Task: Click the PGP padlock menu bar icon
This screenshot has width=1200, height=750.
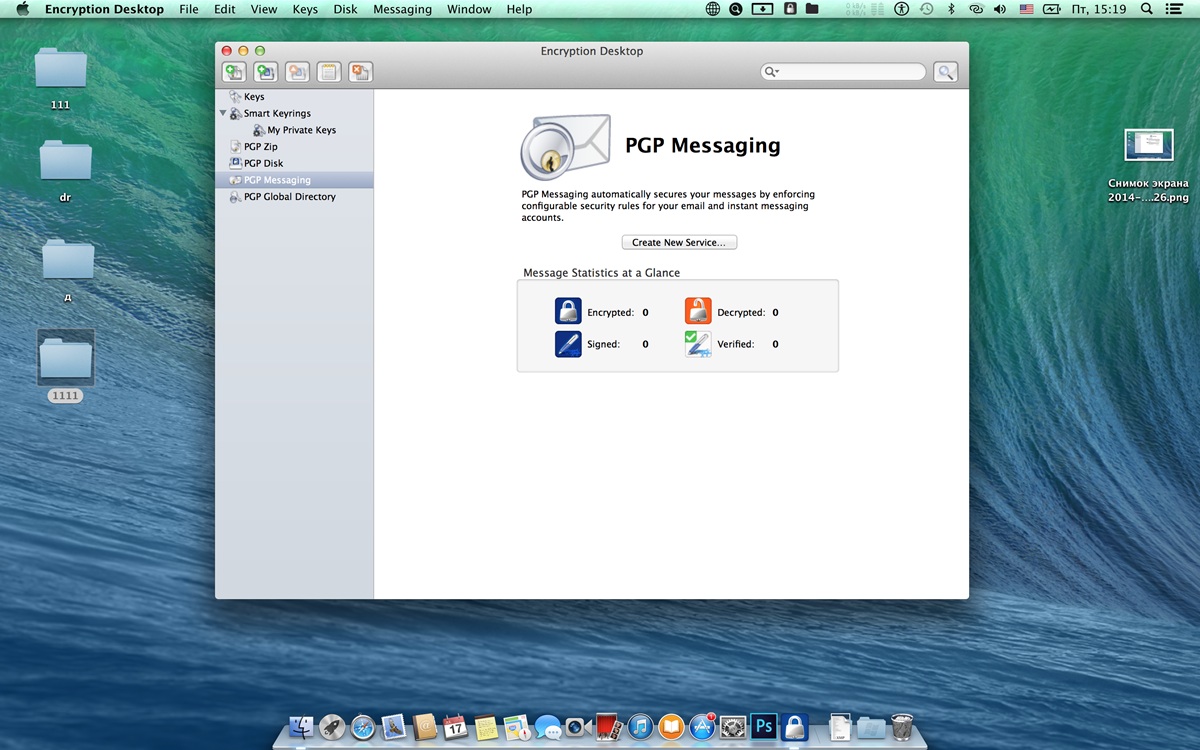Action: coord(790,9)
